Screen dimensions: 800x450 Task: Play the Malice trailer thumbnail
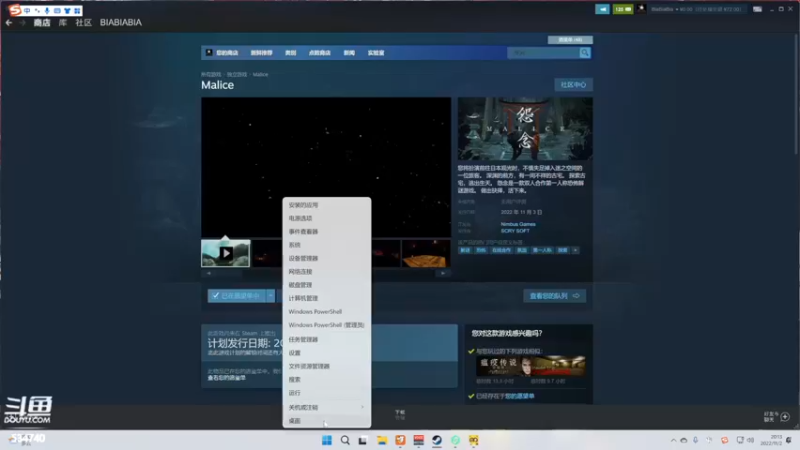(x=226, y=253)
